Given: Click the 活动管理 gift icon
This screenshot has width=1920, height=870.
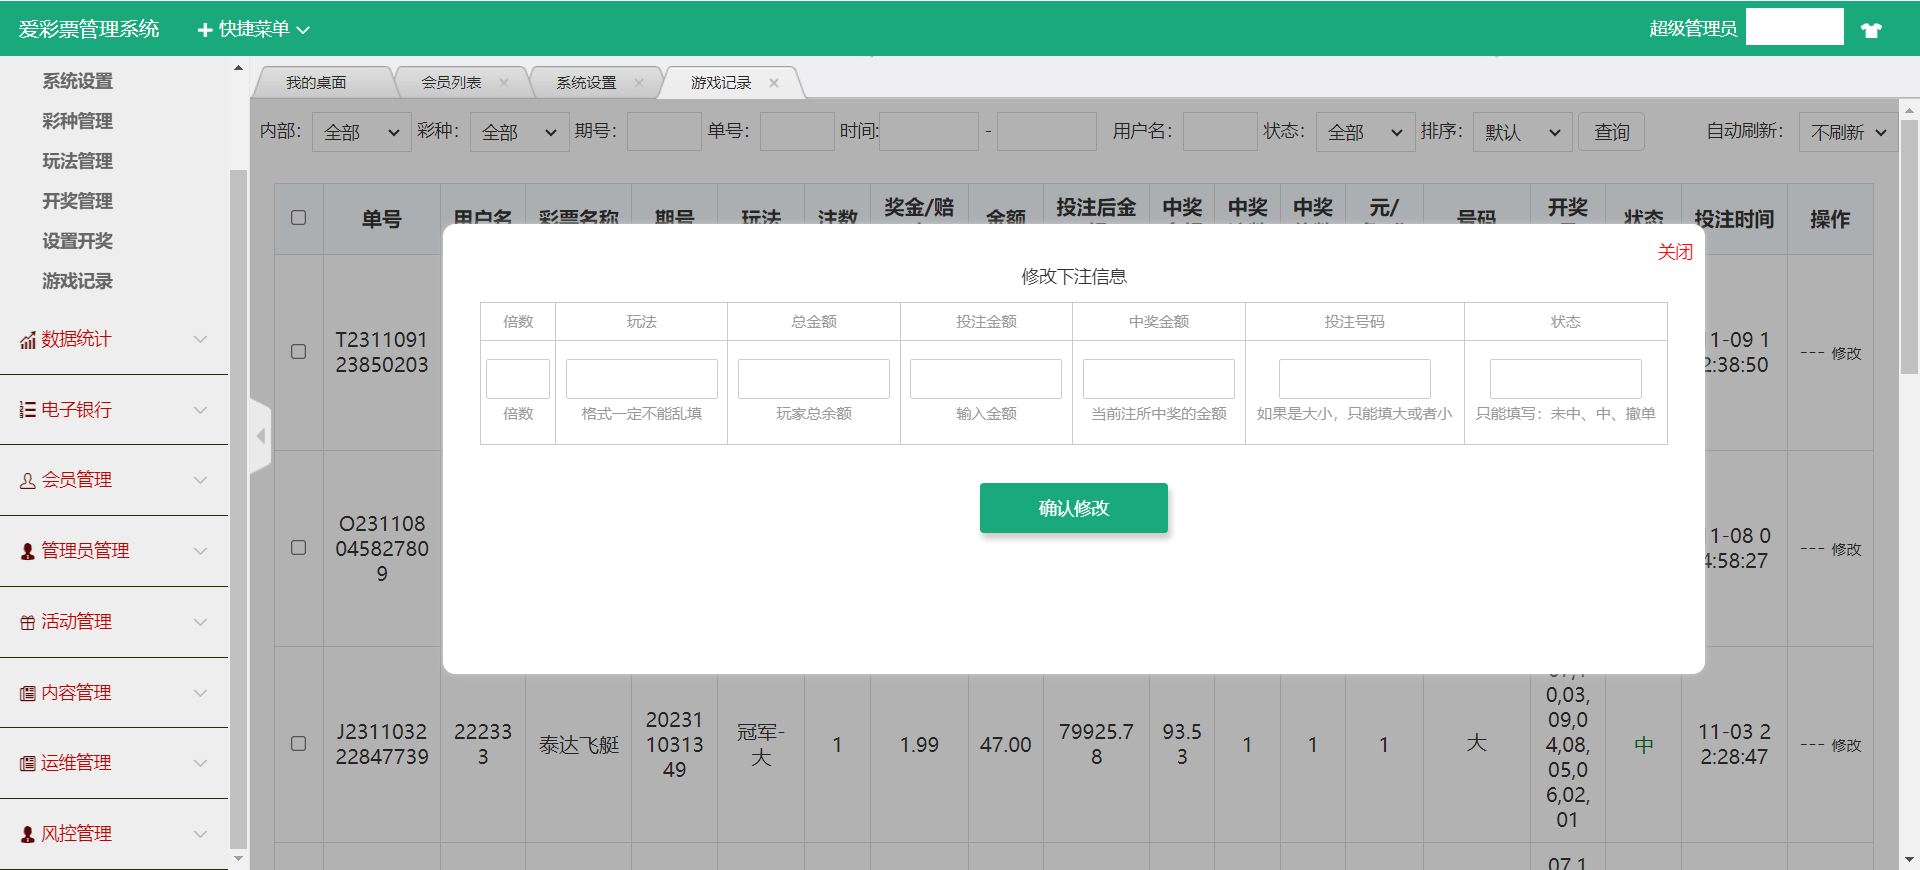Looking at the screenshot, I should click(x=27, y=622).
